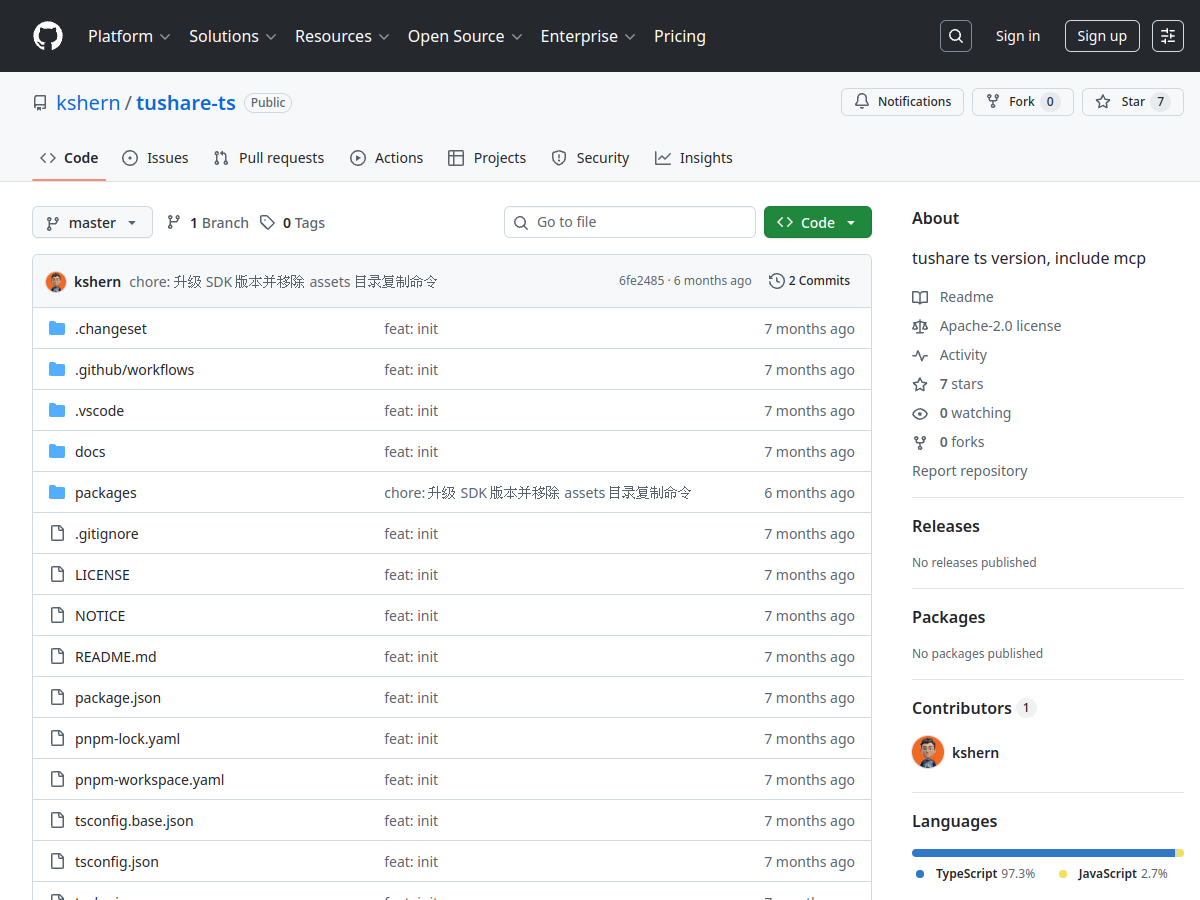
Task: Fork this repository
Action: [x=1022, y=102]
